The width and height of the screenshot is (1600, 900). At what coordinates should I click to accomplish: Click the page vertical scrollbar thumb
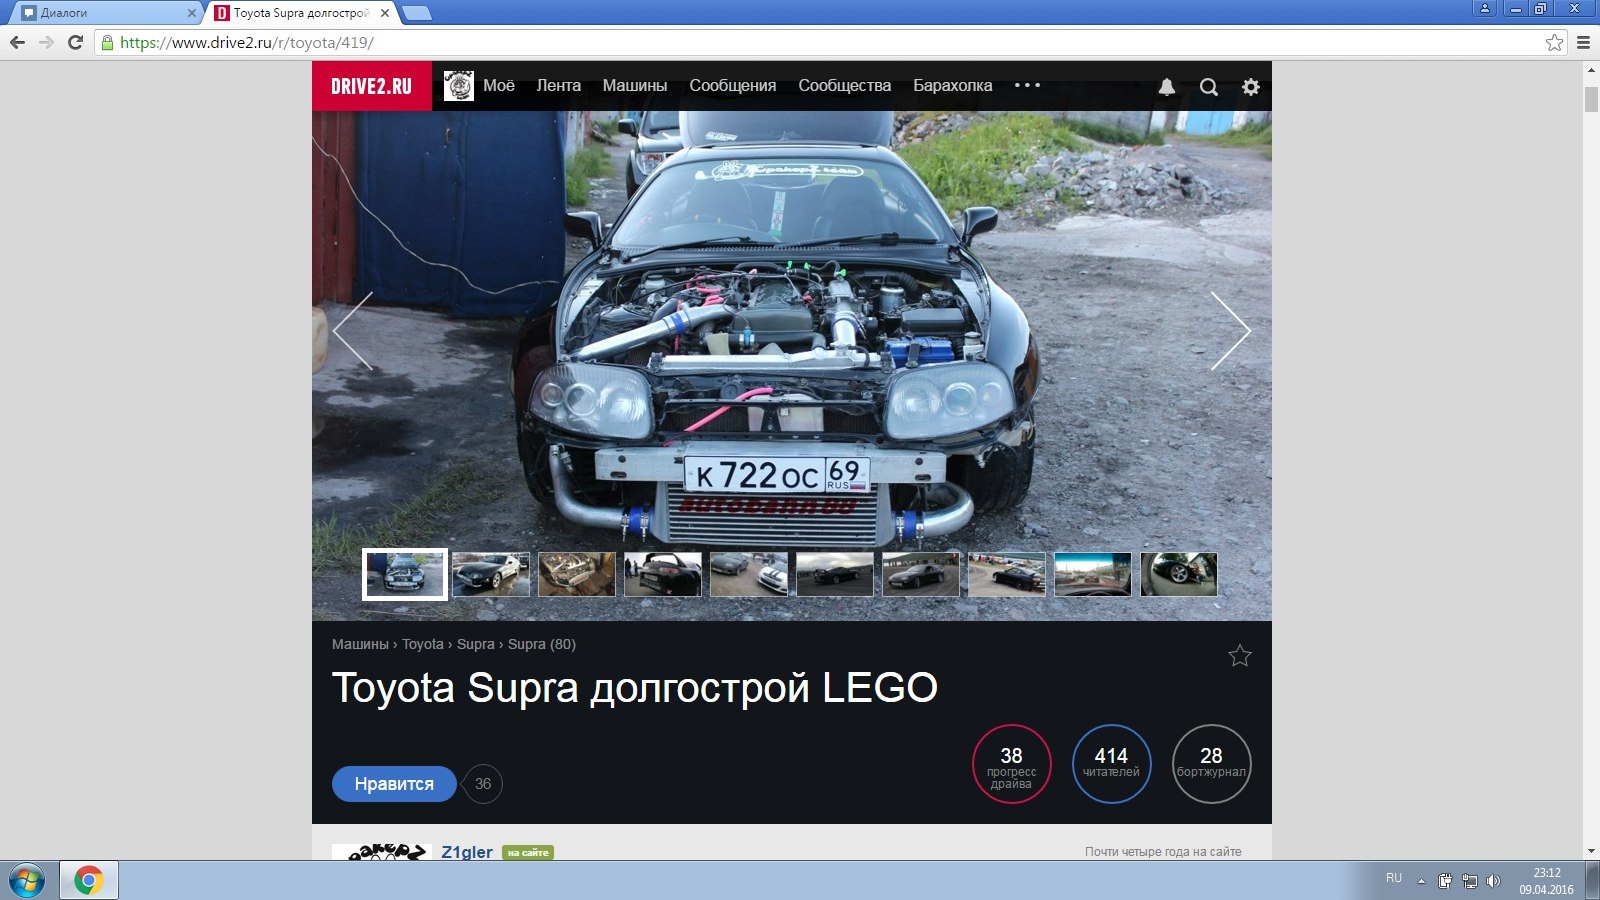1591,100
